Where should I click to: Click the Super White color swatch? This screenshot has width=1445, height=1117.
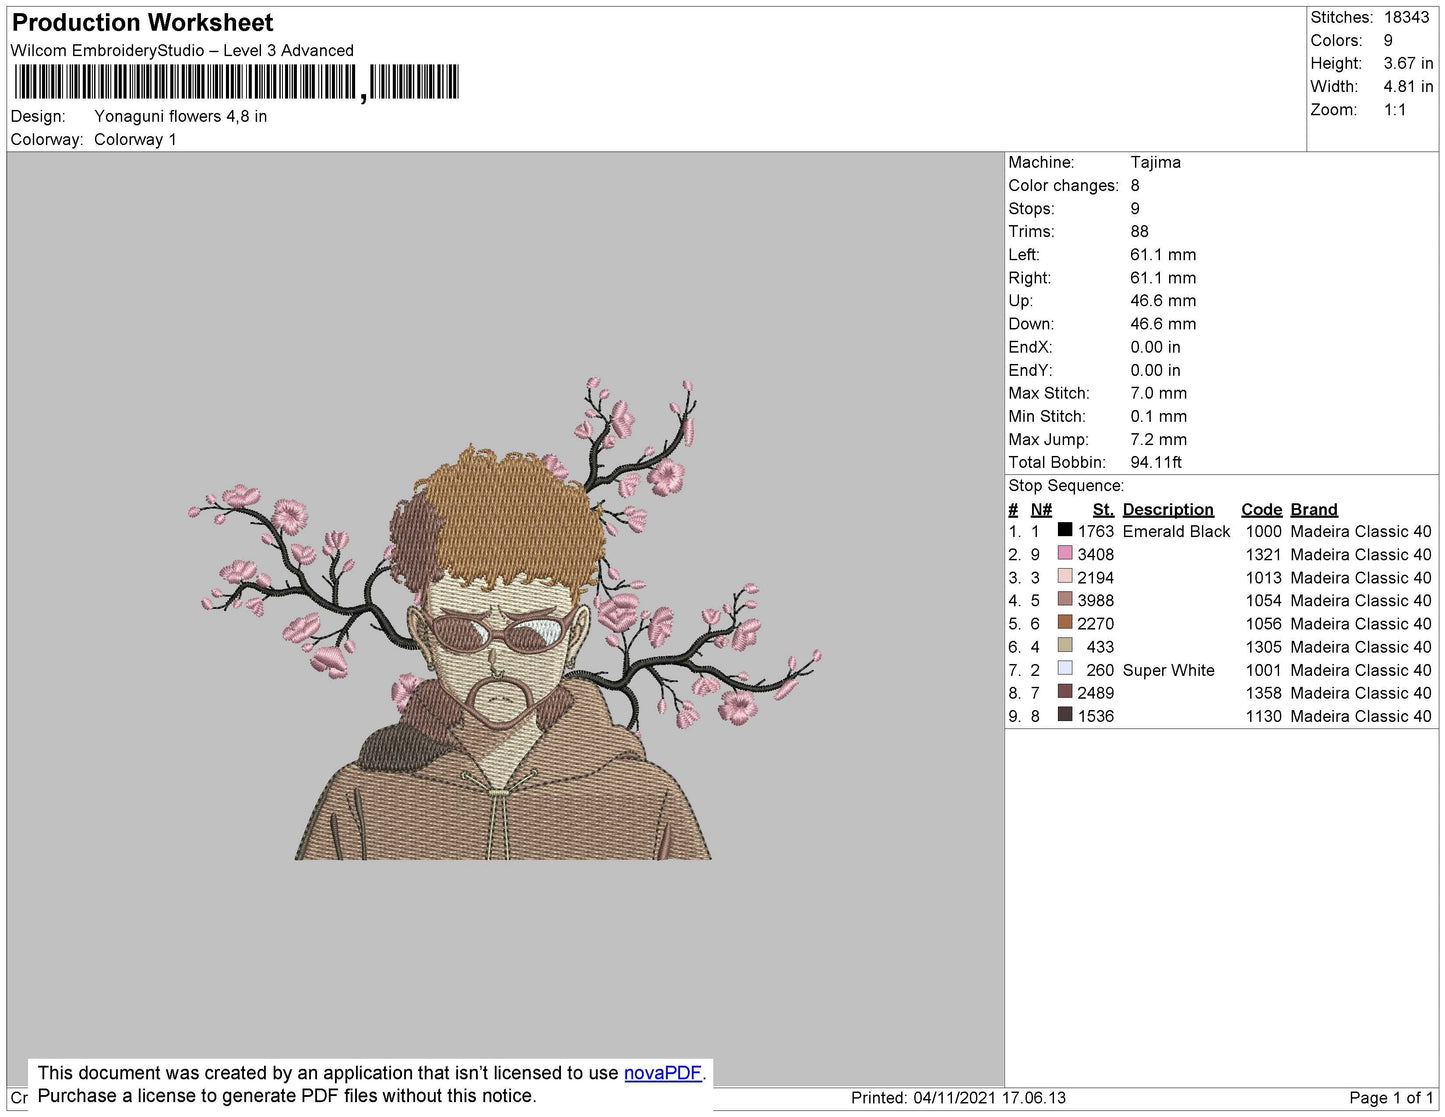coord(1065,668)
